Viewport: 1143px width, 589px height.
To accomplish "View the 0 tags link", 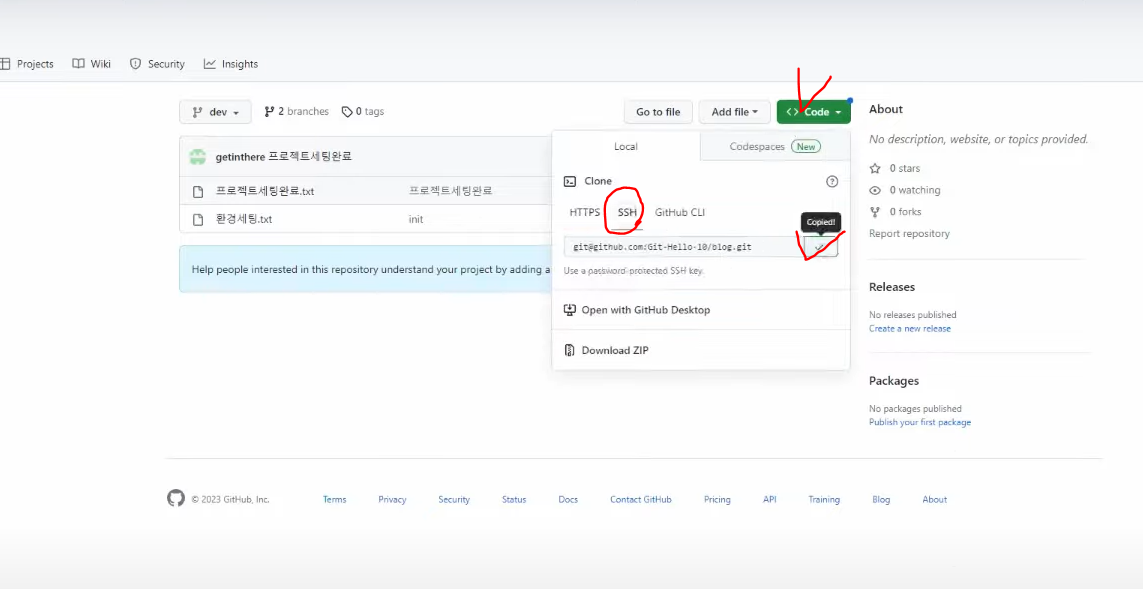I will 363,112.
